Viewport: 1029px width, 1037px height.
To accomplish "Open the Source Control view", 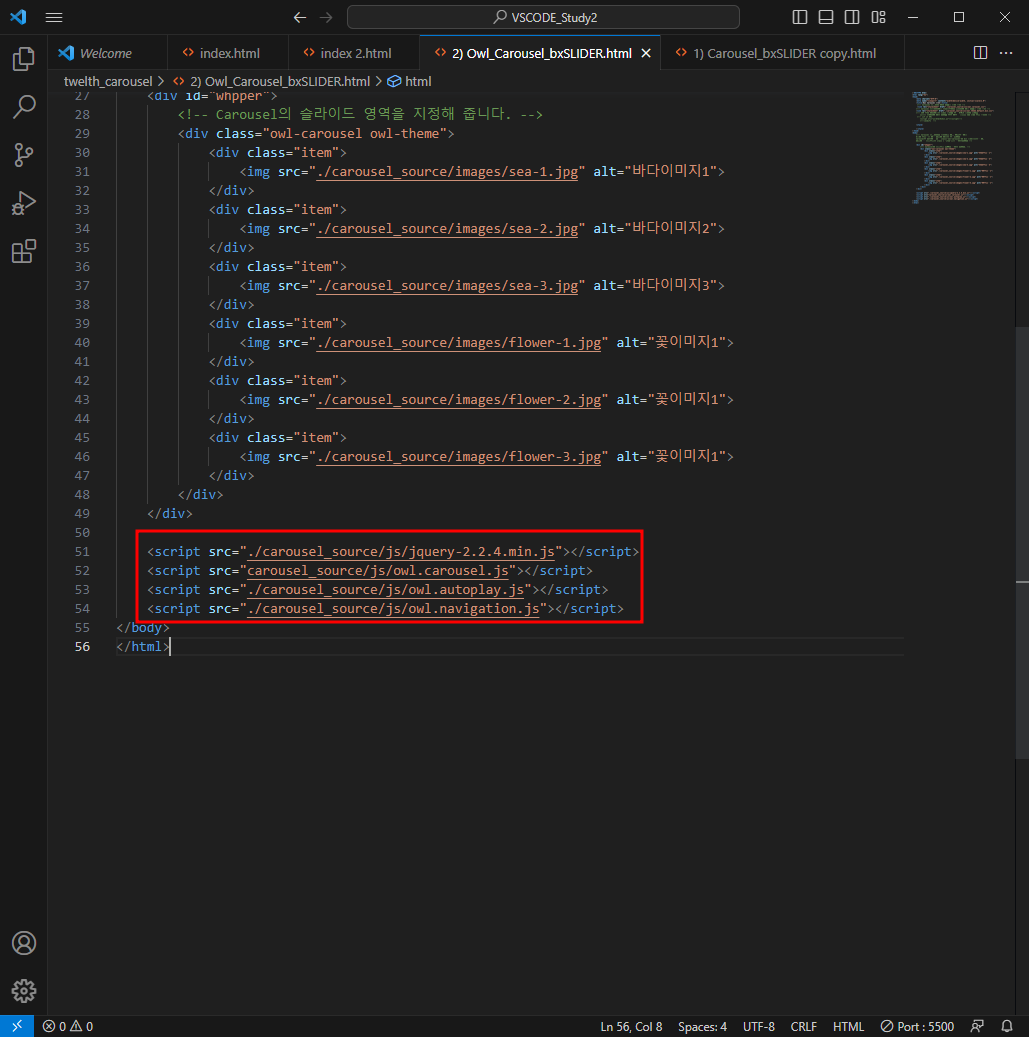I will (24, 155).
